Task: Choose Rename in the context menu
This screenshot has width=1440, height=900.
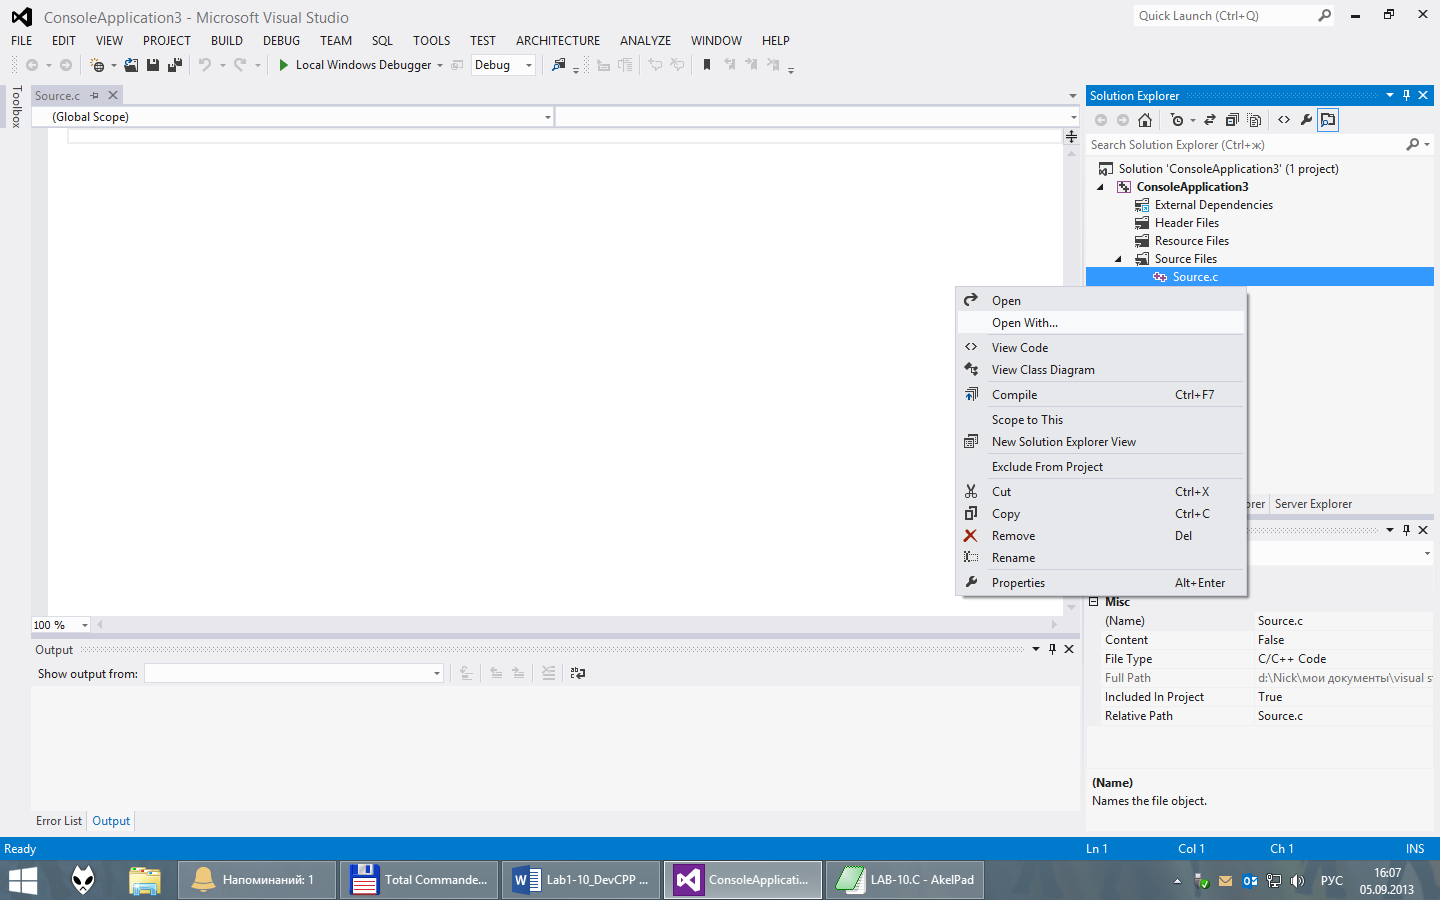Action: 1101,558
